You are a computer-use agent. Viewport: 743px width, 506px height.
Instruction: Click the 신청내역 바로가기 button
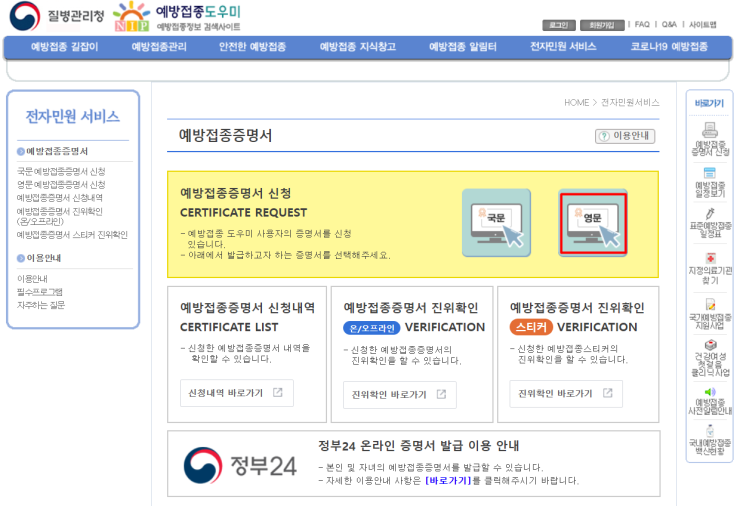236,393
